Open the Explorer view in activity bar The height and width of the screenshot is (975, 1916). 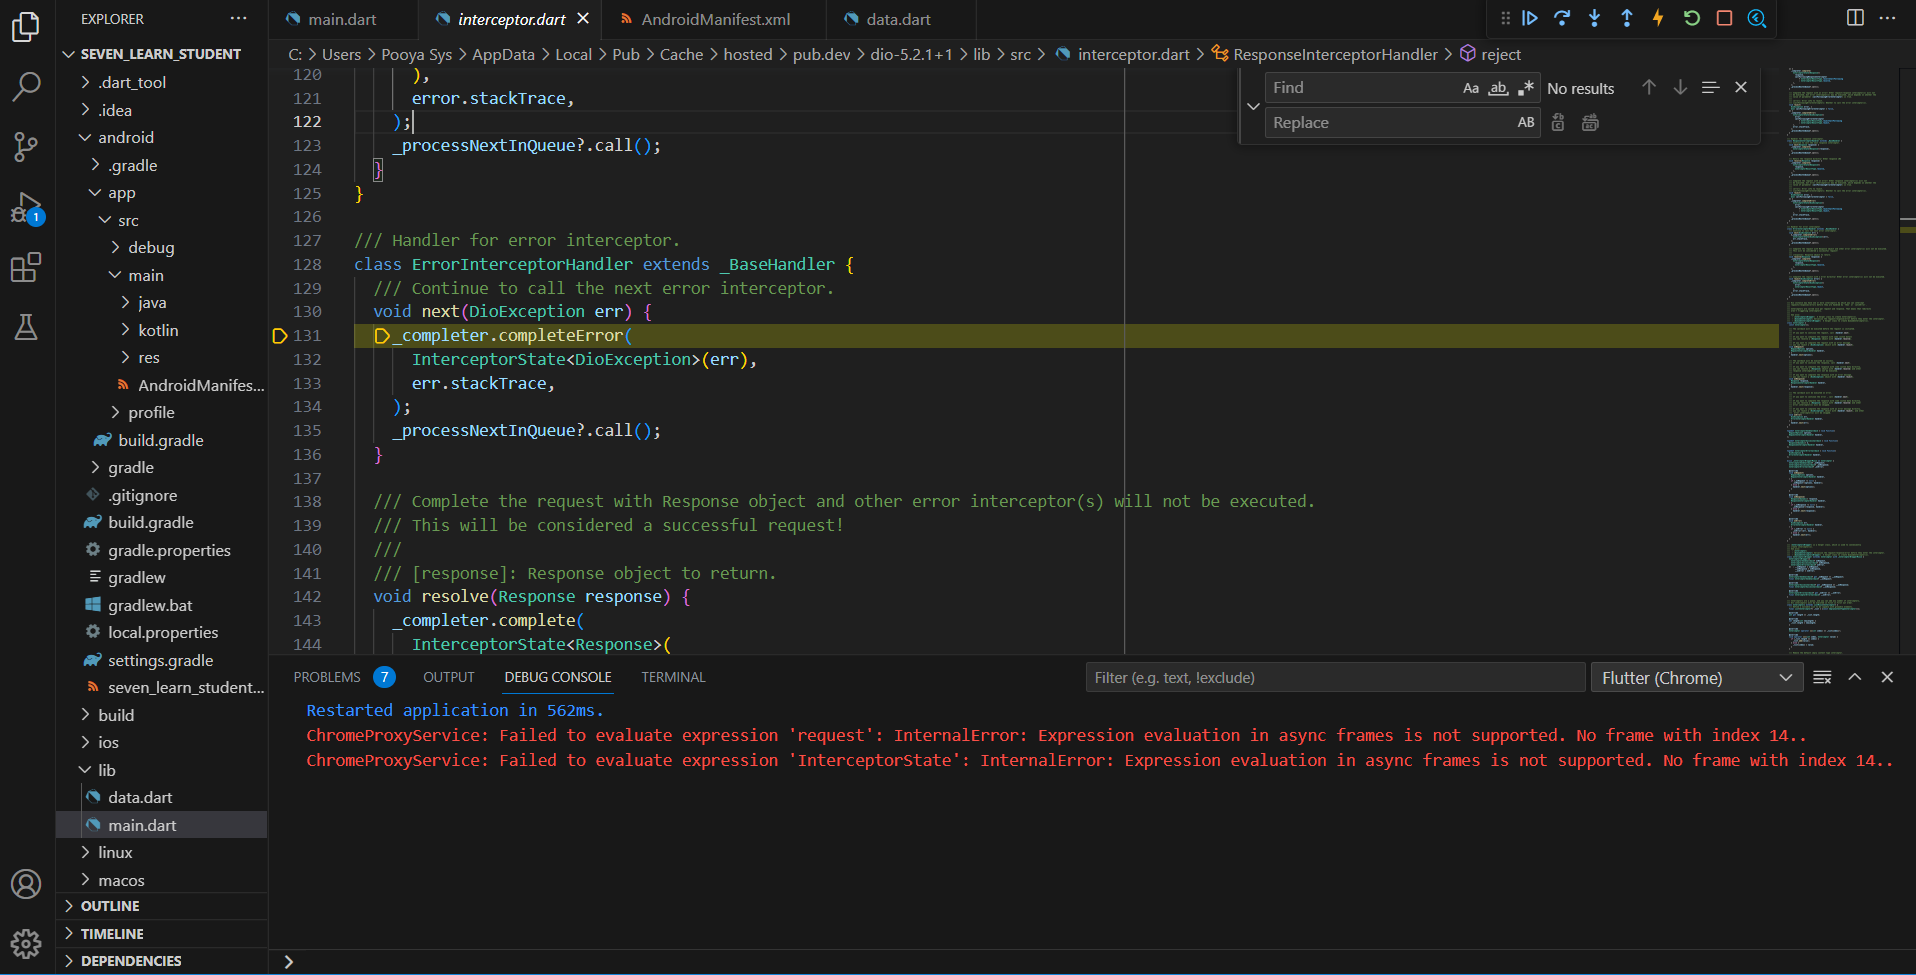tap(26, 27)
